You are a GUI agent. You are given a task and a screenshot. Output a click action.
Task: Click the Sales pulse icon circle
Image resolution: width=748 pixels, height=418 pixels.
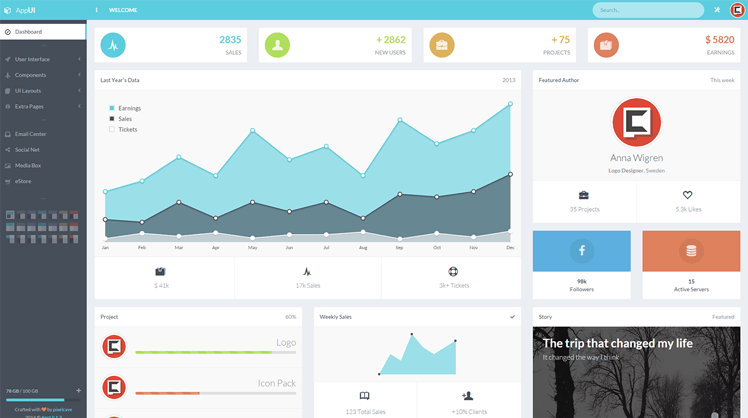114,45
